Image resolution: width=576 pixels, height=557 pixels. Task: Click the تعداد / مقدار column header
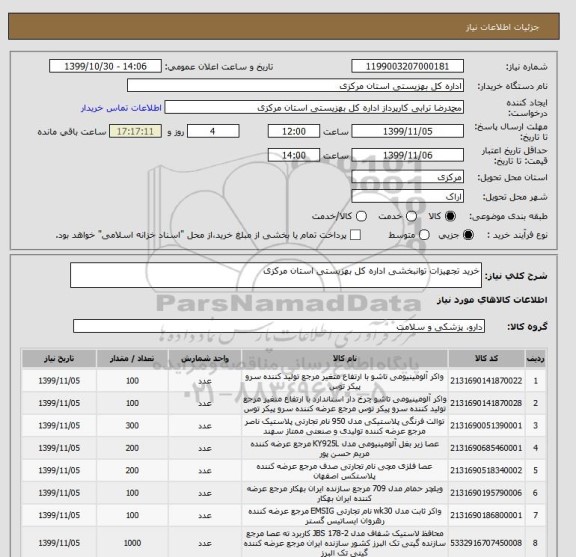[x=132, y=359]
